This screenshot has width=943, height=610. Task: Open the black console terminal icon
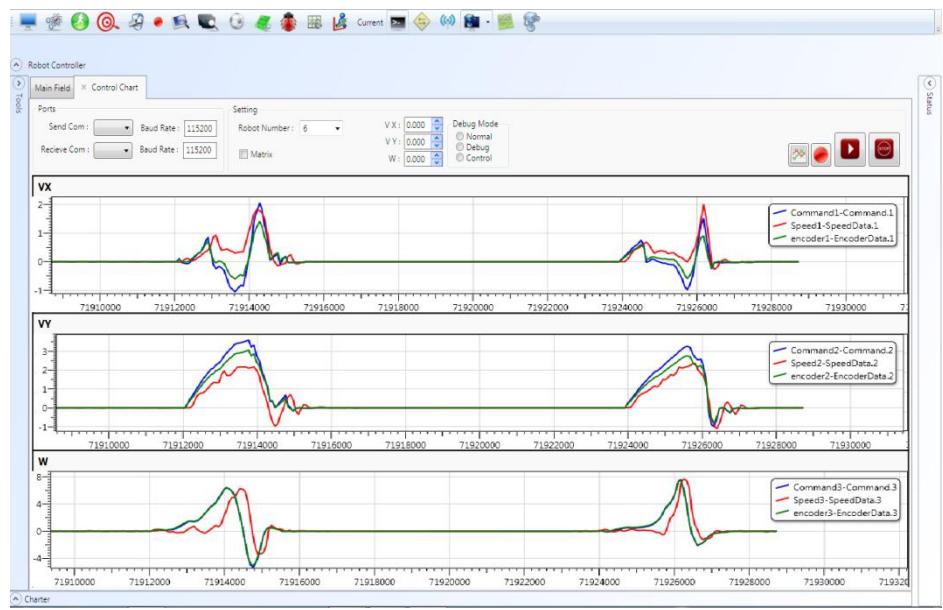tap(398, 22)
